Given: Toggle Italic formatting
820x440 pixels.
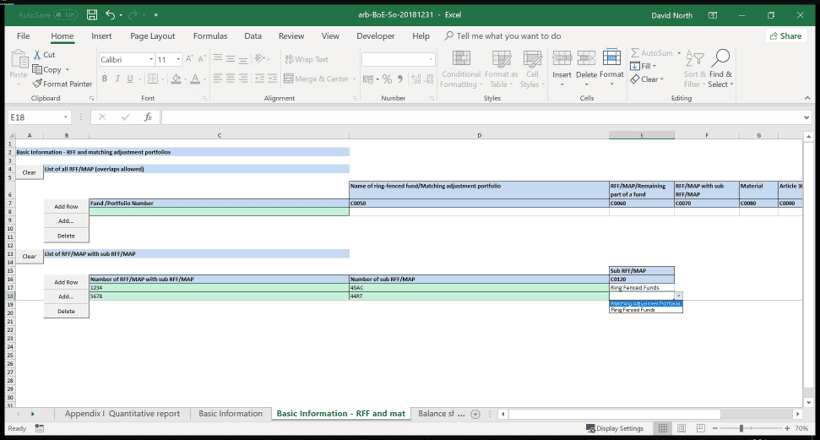Looking at the screenshot, I should click(x=117, y=79).
